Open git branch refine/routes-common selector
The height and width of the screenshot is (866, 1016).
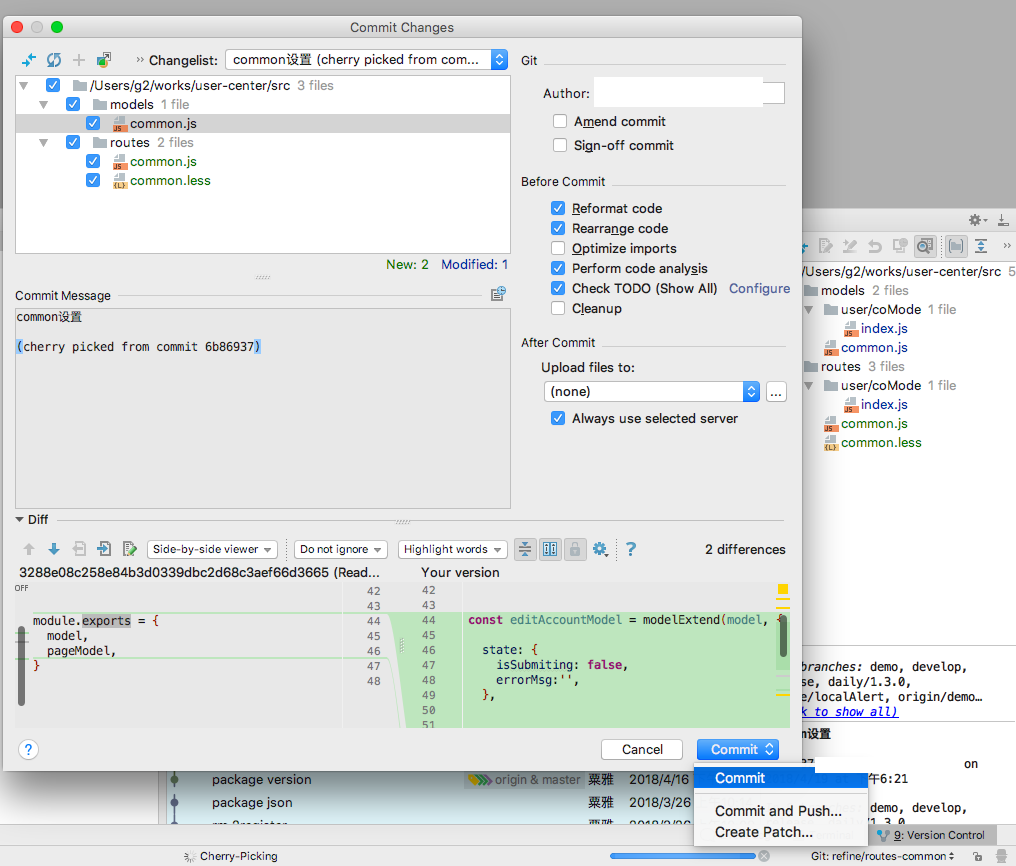click(882, 856)
